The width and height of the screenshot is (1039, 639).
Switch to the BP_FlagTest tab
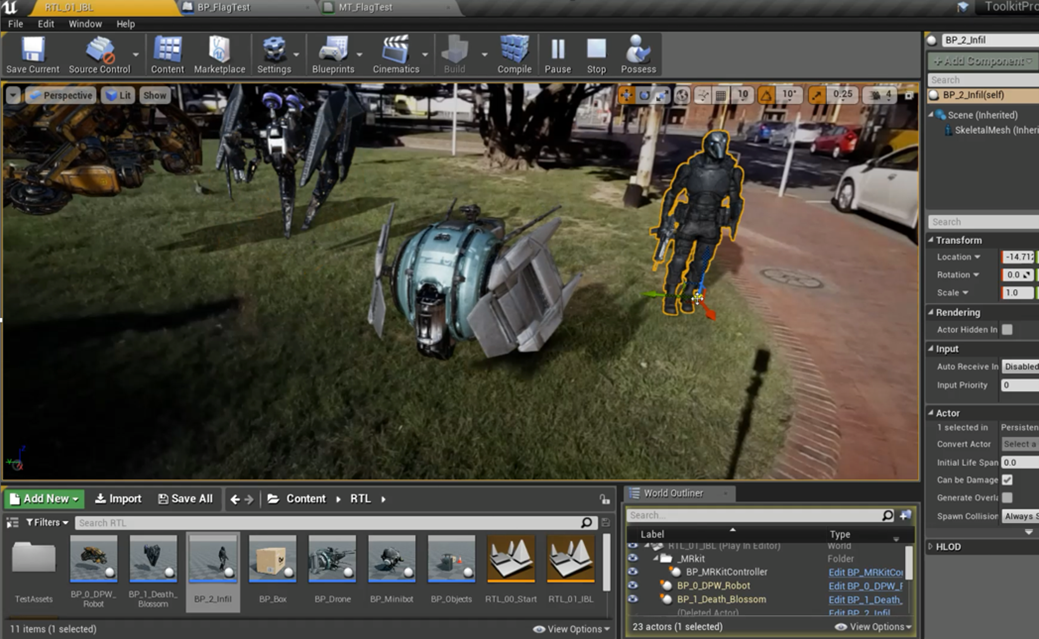pos(222,7)
